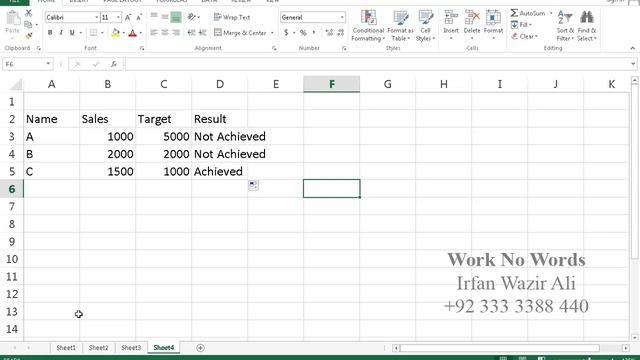This screenshot has width=640, height=360.
Task: Click the Decrease Decimal icon
Action: pos(341,33)
